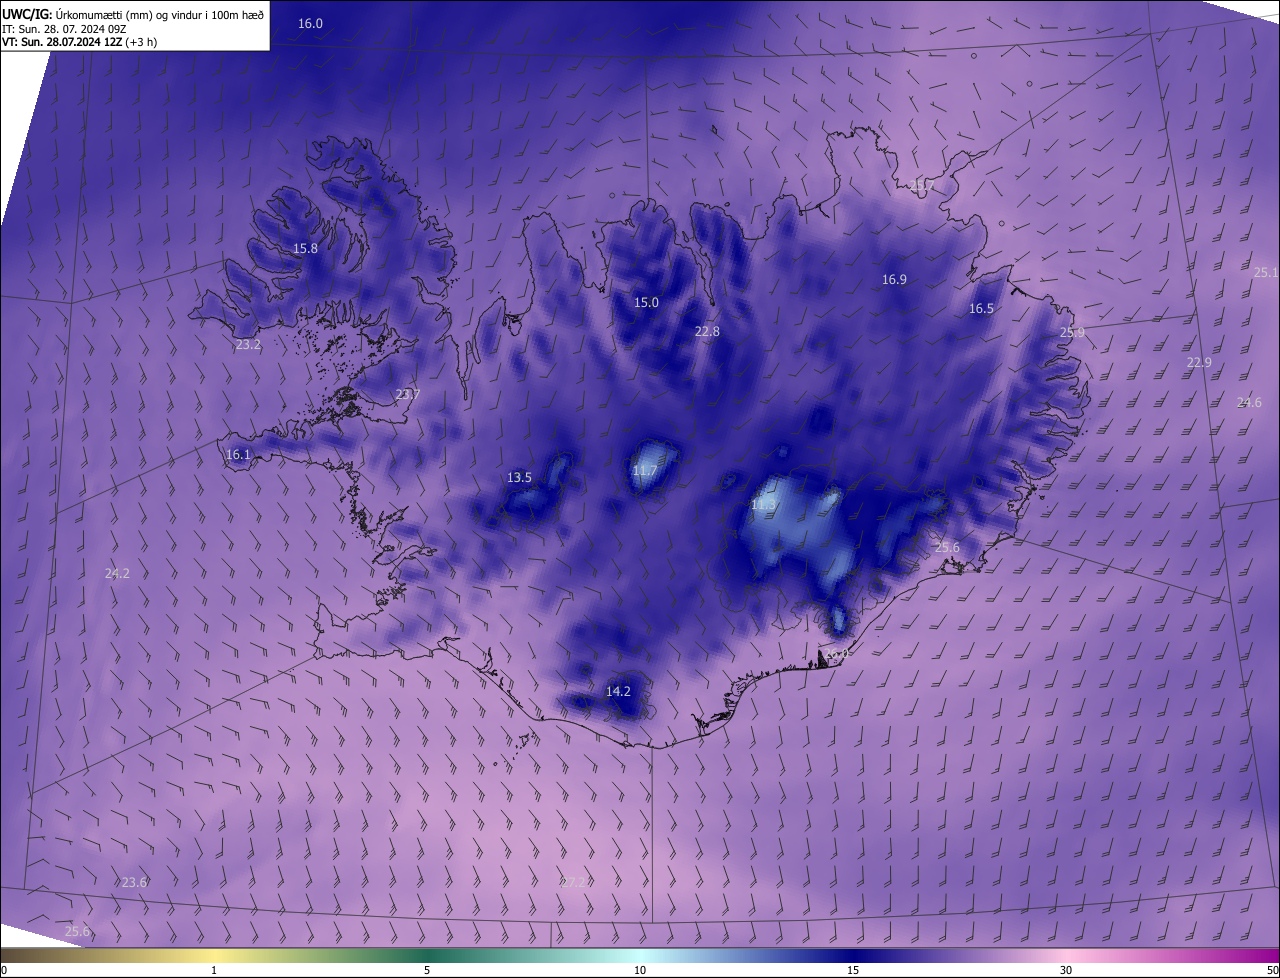Click the yellow section of the colour scale
The height and width of the screenshot is (978, 1280).
pyautogui.click(x=214, y=956)
